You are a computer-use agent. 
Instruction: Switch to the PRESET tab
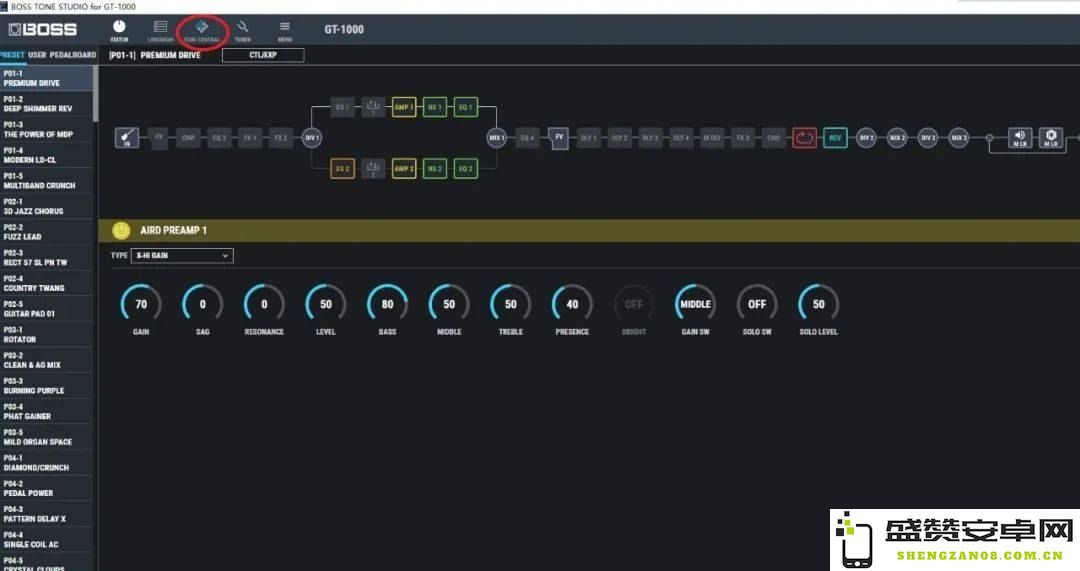[12, 54]
